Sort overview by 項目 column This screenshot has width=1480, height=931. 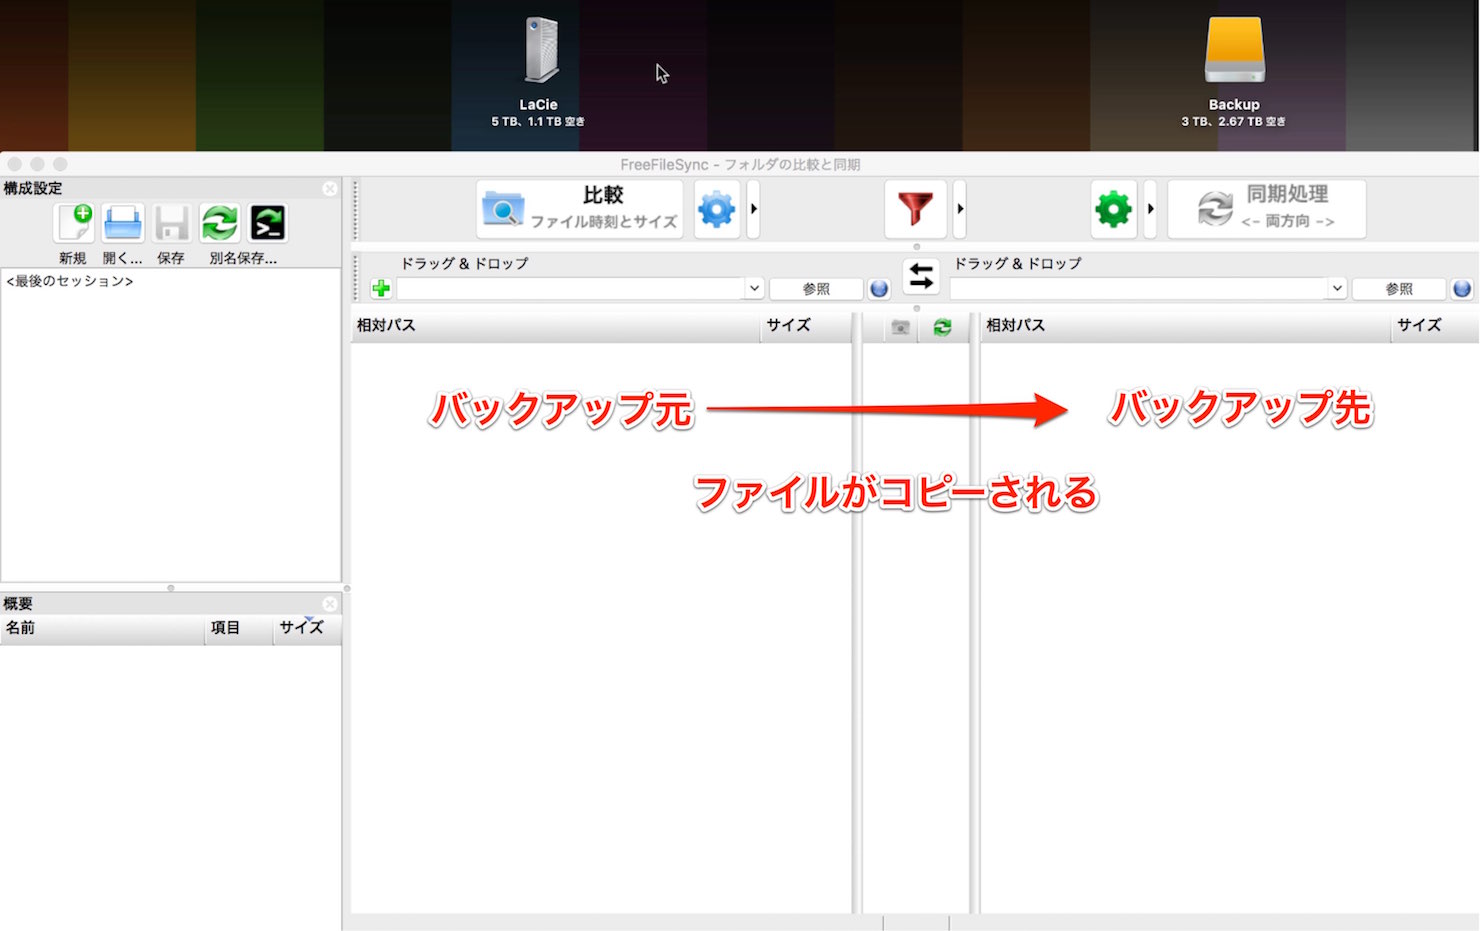[239, 628]
